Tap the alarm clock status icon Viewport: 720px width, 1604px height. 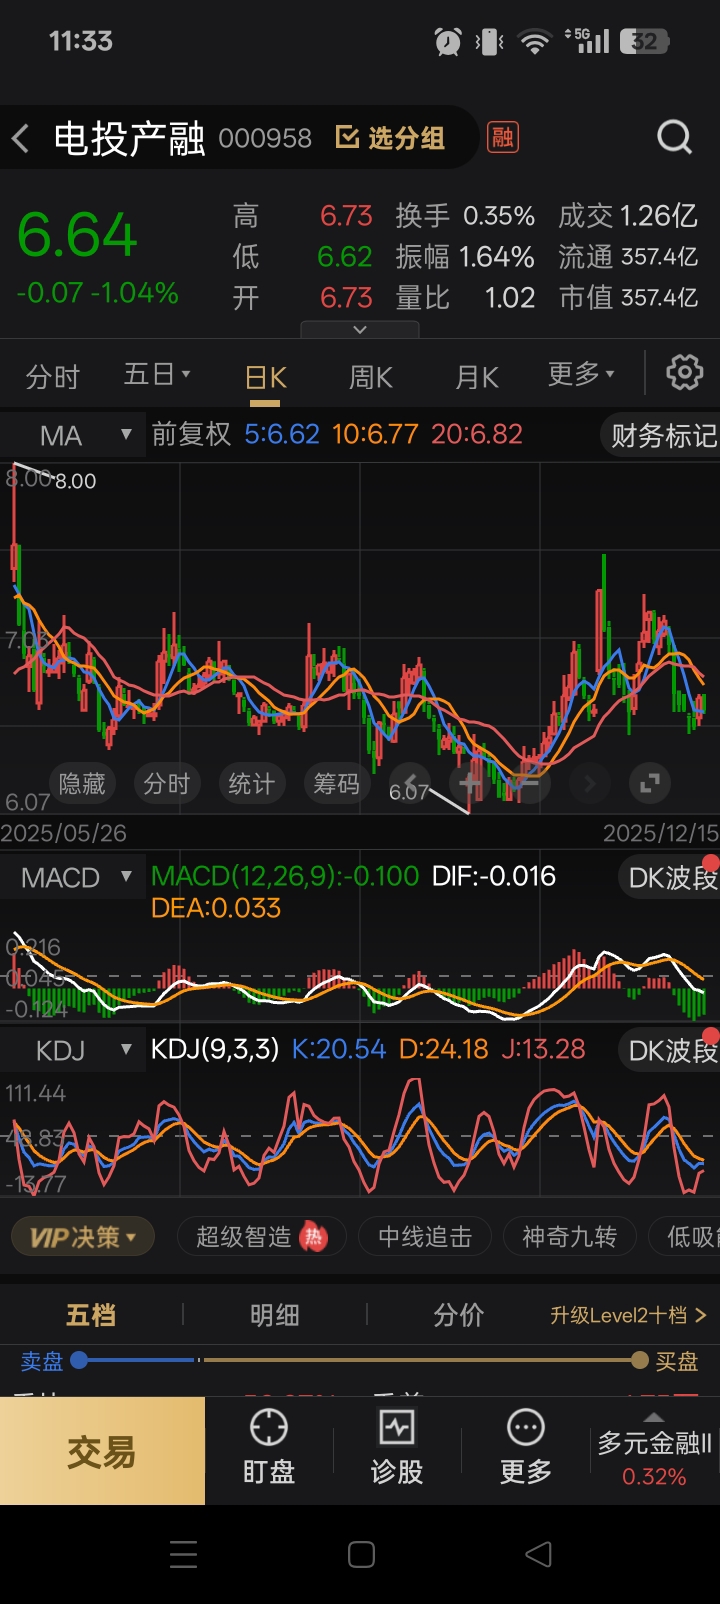[448, 41]
